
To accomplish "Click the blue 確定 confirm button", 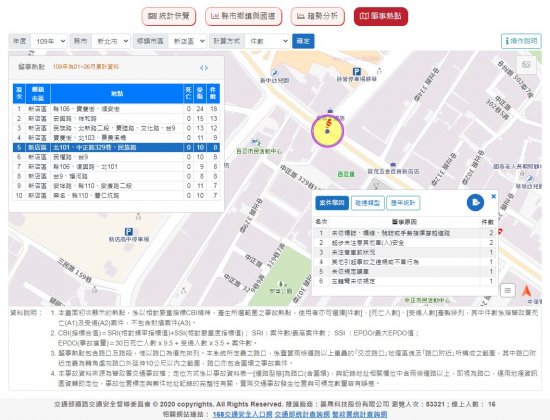I will point(303,41).
